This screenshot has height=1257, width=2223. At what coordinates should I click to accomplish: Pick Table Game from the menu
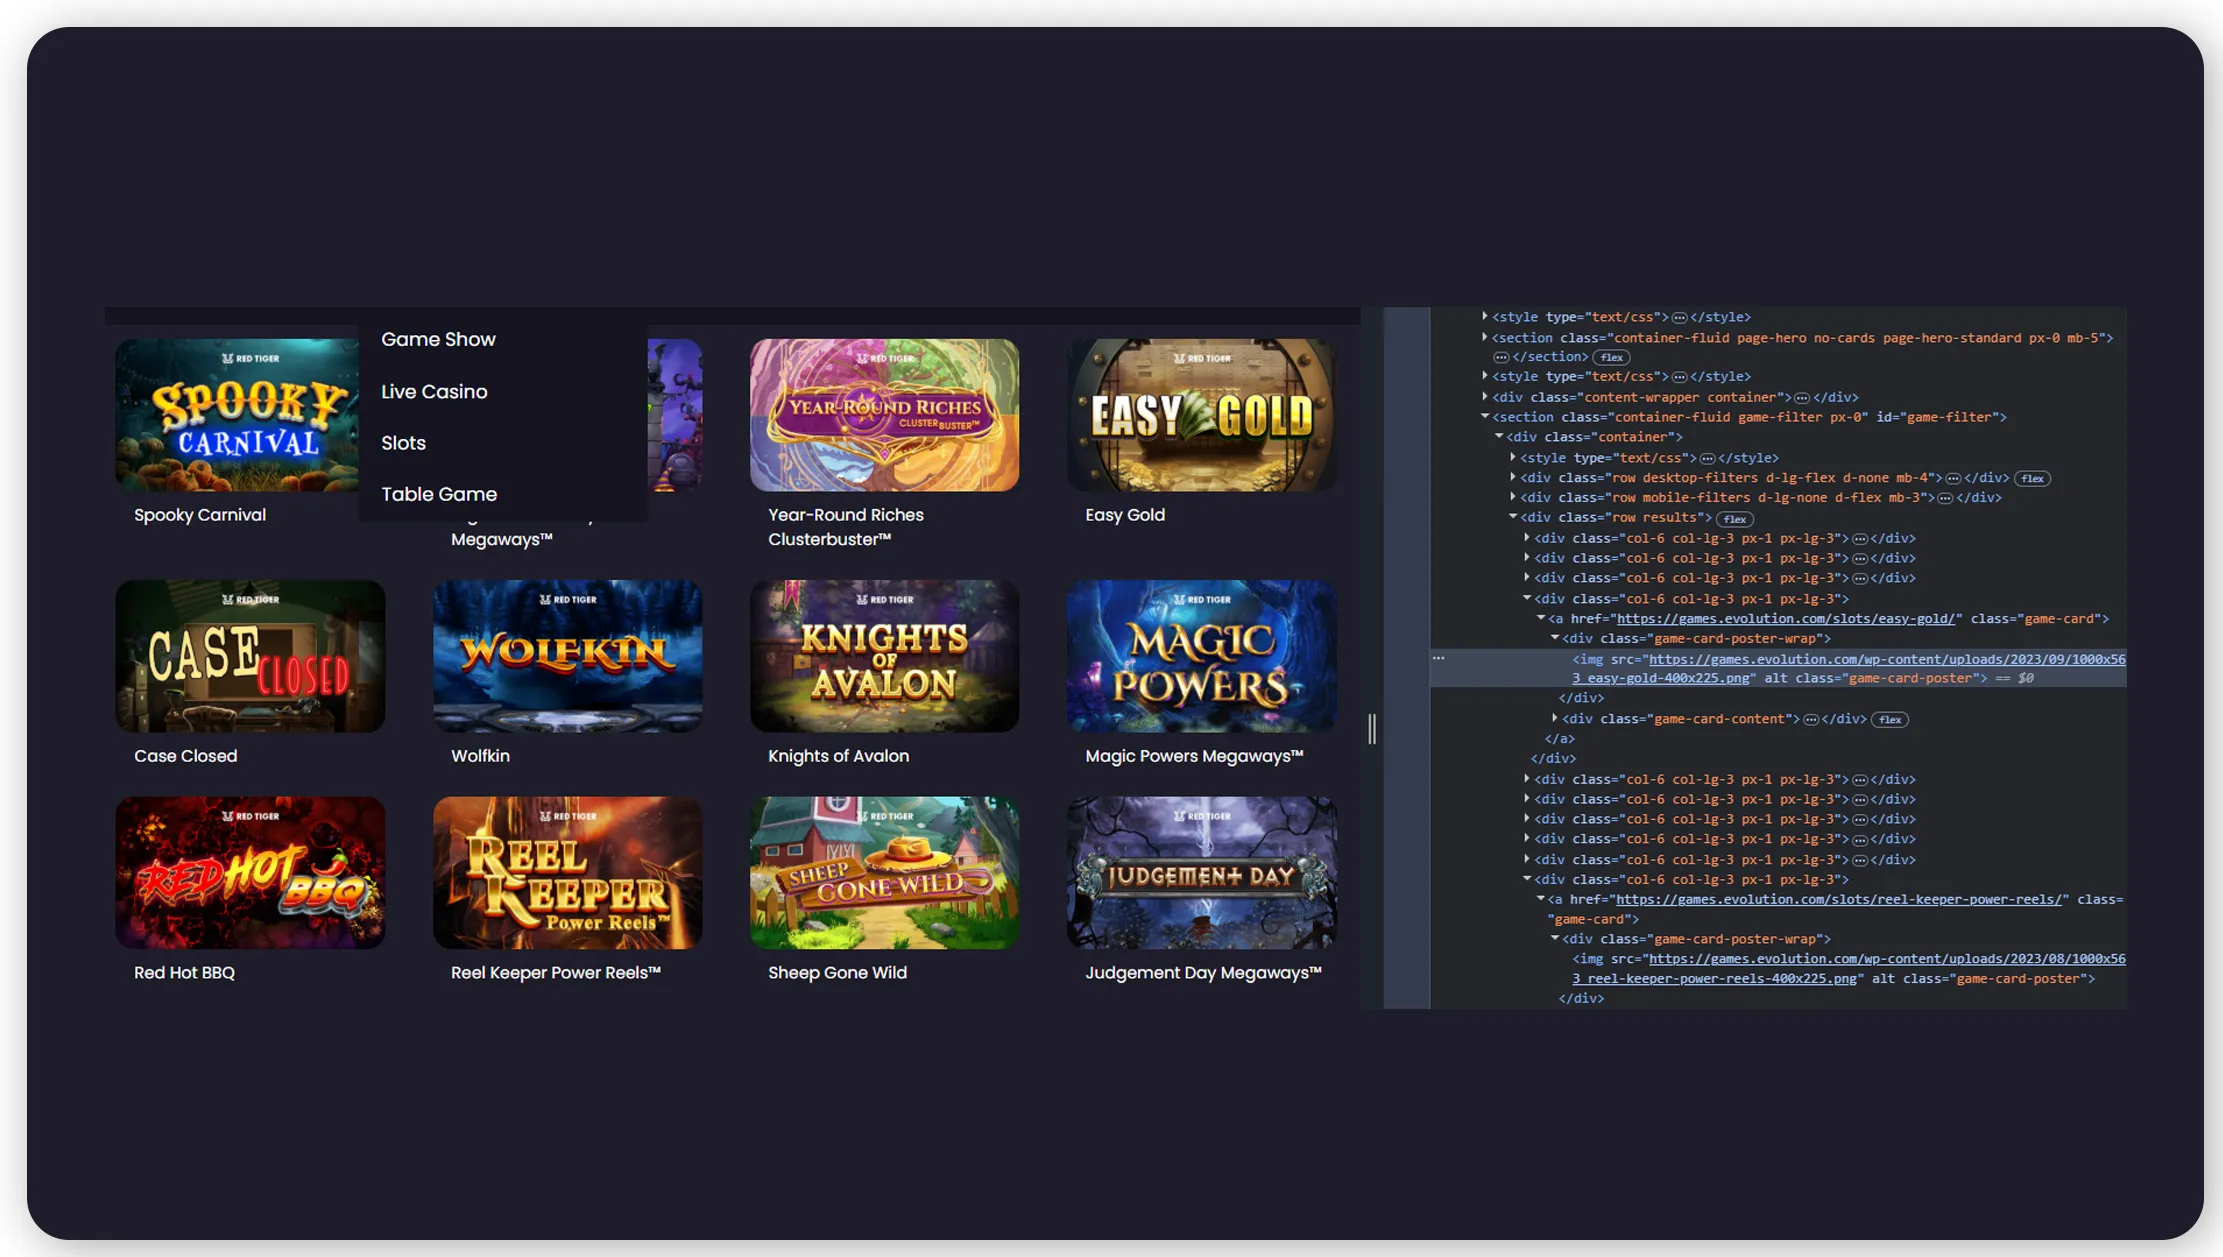tap(439, 494)
